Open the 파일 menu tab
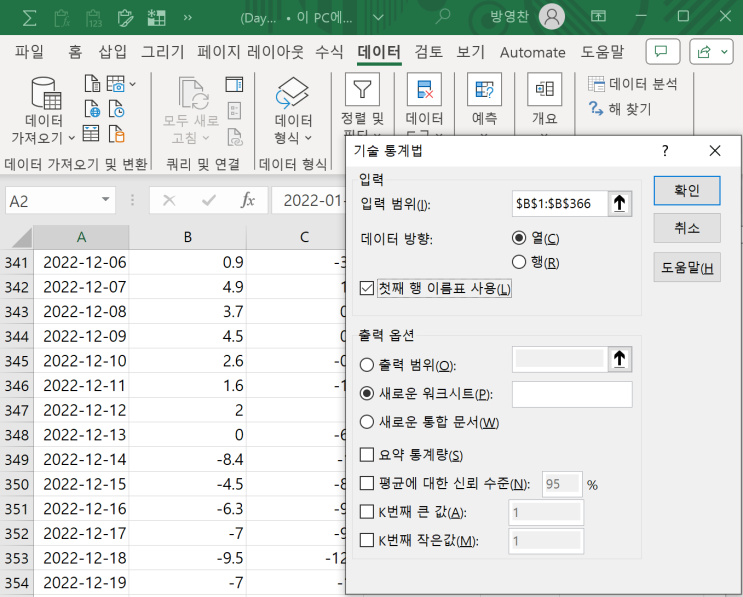Screen dimensions: 743x597 pos(30,52)
